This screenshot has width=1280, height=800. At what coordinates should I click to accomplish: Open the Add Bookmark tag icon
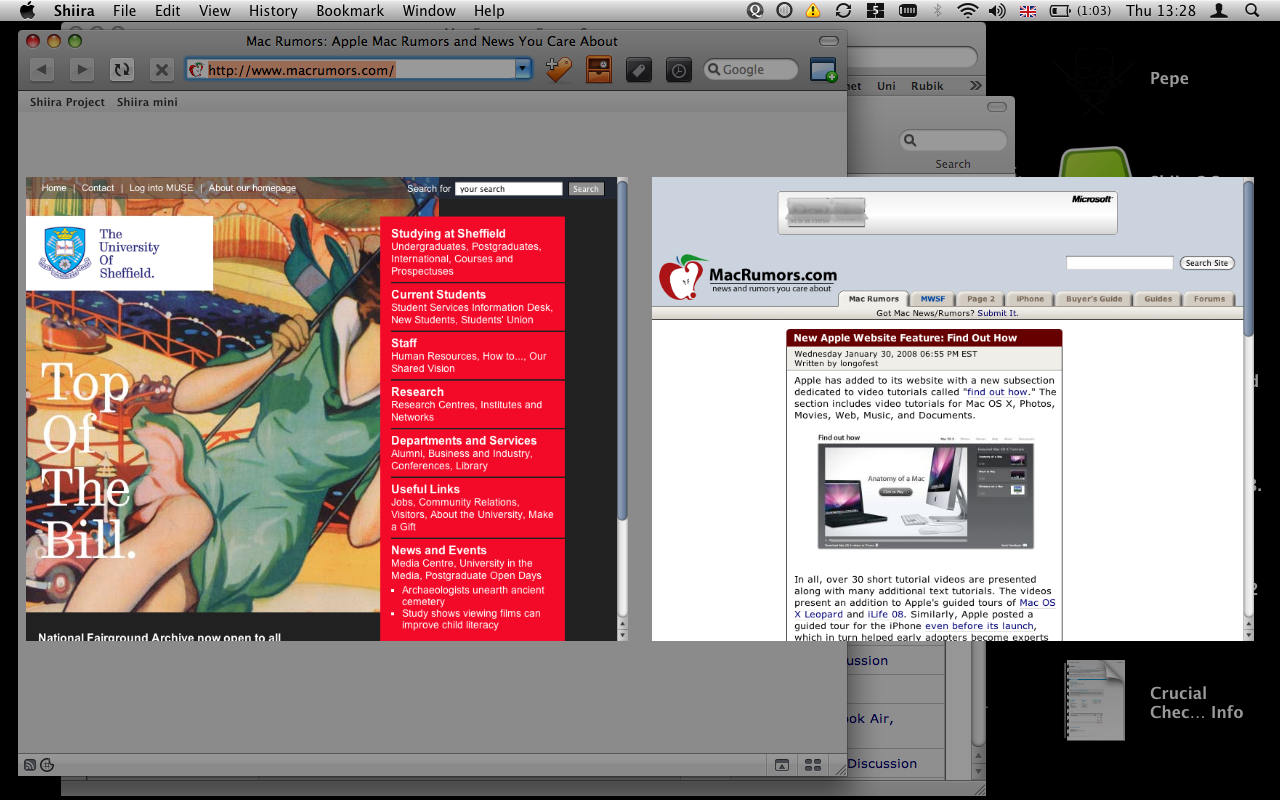point(558,69)
